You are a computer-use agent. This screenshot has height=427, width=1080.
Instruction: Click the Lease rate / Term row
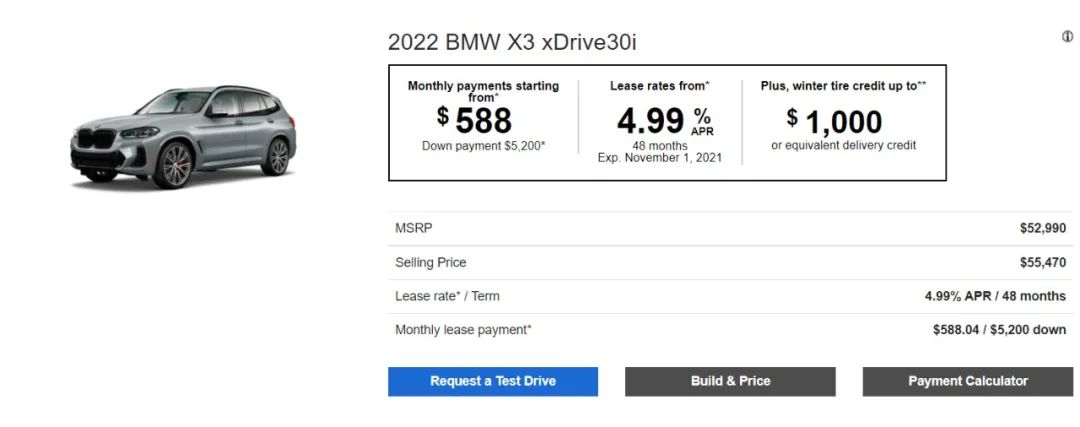click(730, 296)
